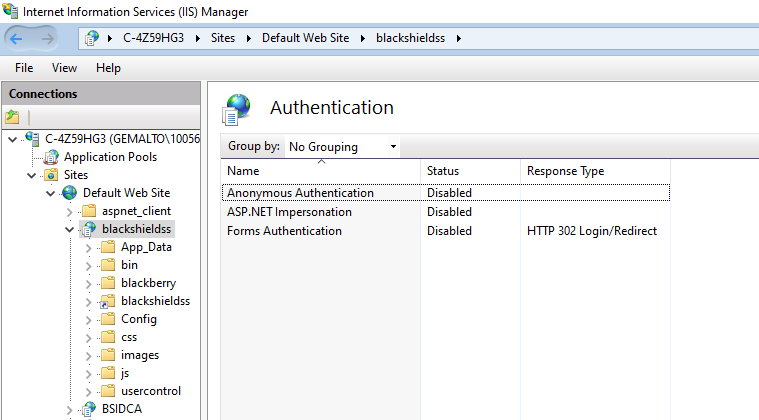Click Default Web Site in breadcrumb
This screenshot has height=420, width=759.
coord(305,38)
